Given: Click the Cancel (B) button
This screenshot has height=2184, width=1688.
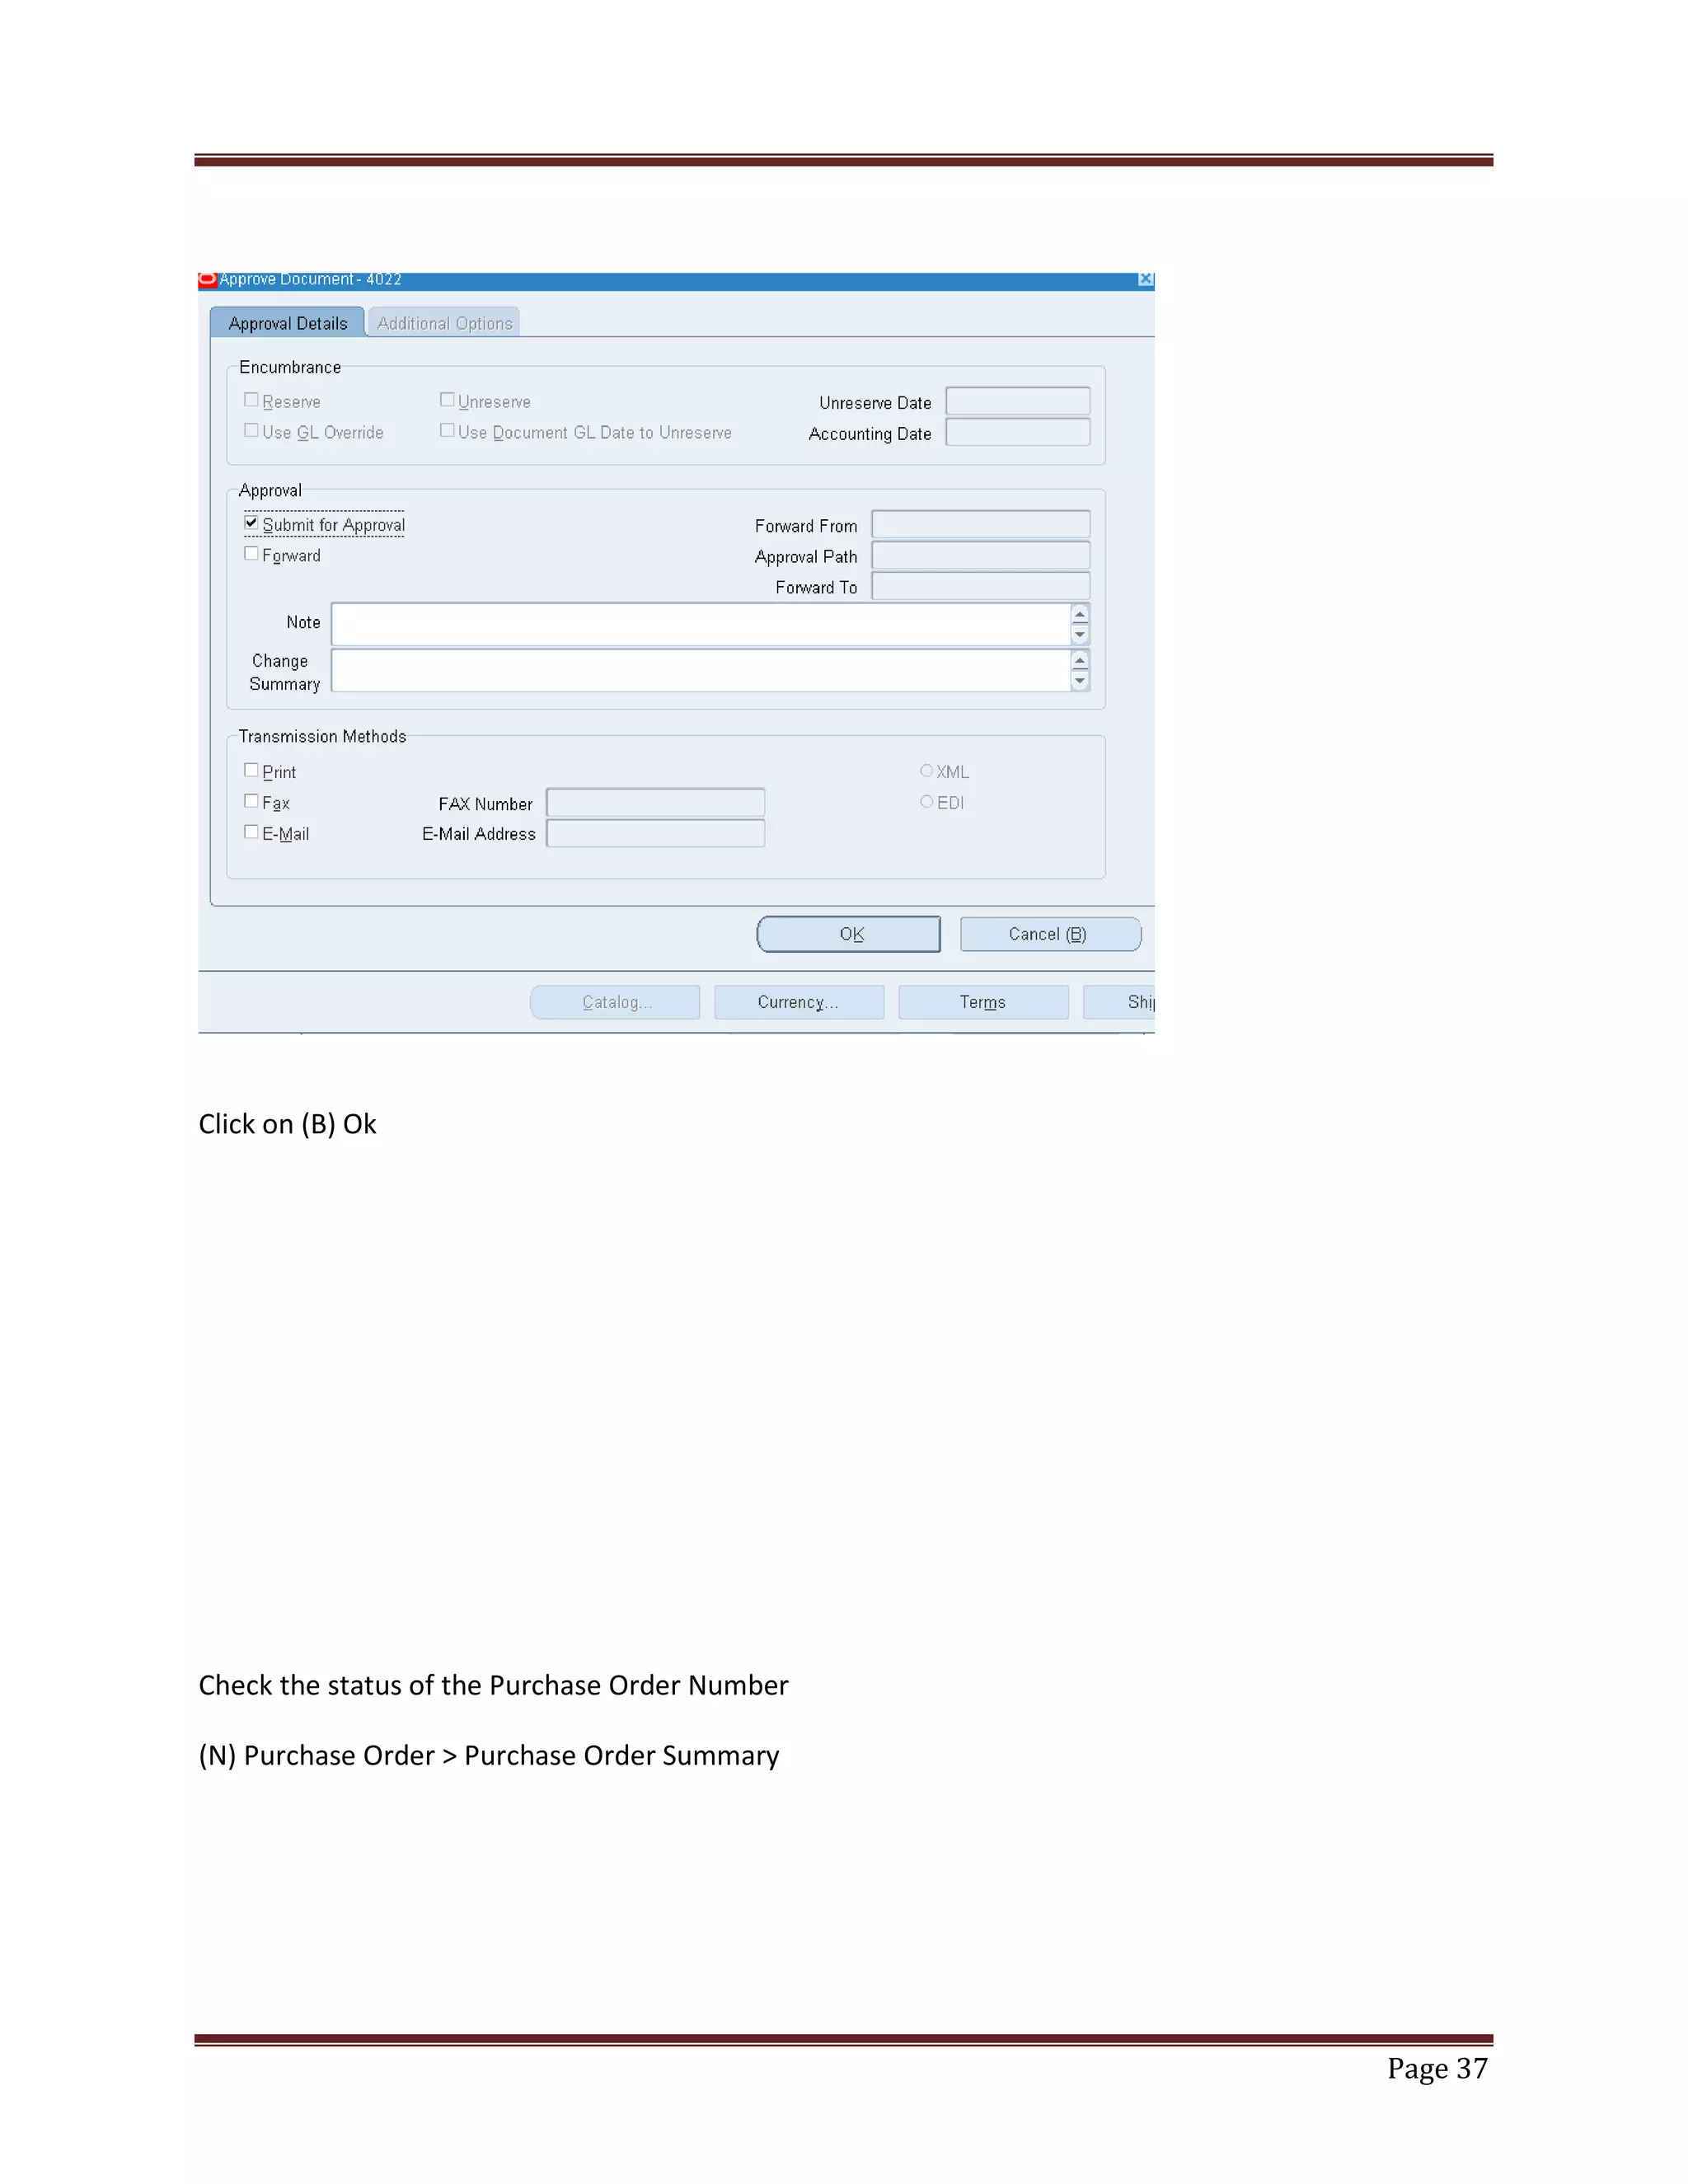Looking at the screenshot, I should click(1050, 934).
